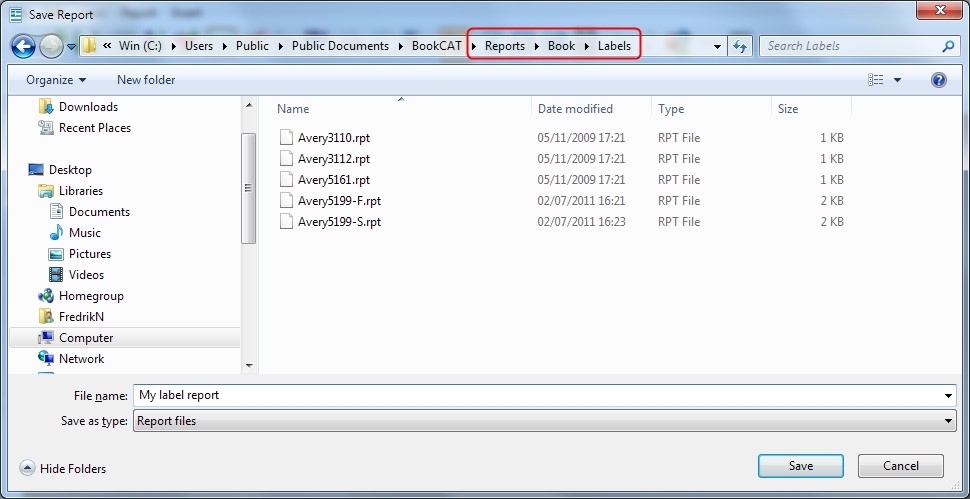Open the File name dropdown arrow
Image resolution: width=970 pixels, height=499 pixels.
click(948, 396)
